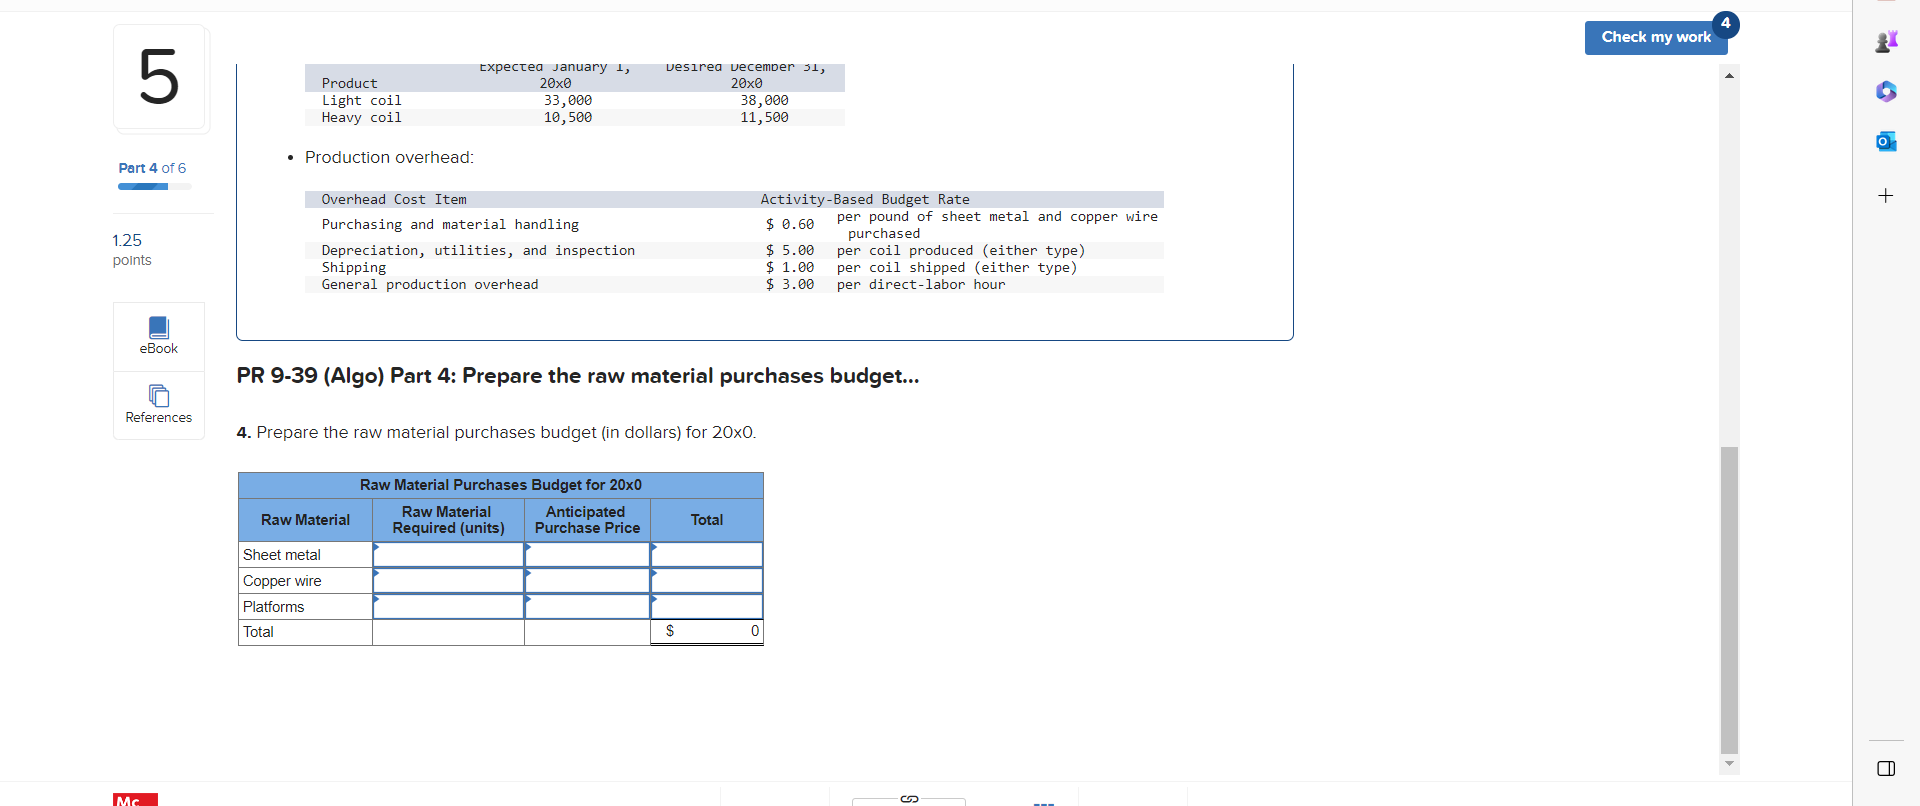Click the 'PR 9-39 (Algo) Part 4' heading
Viewport: 1920px width, 806px height.
[x=578, y=376]
